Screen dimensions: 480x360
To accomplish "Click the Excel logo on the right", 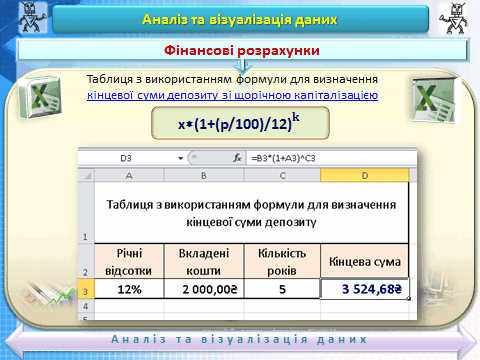I will pyautogui.click(x=434, y=100).
